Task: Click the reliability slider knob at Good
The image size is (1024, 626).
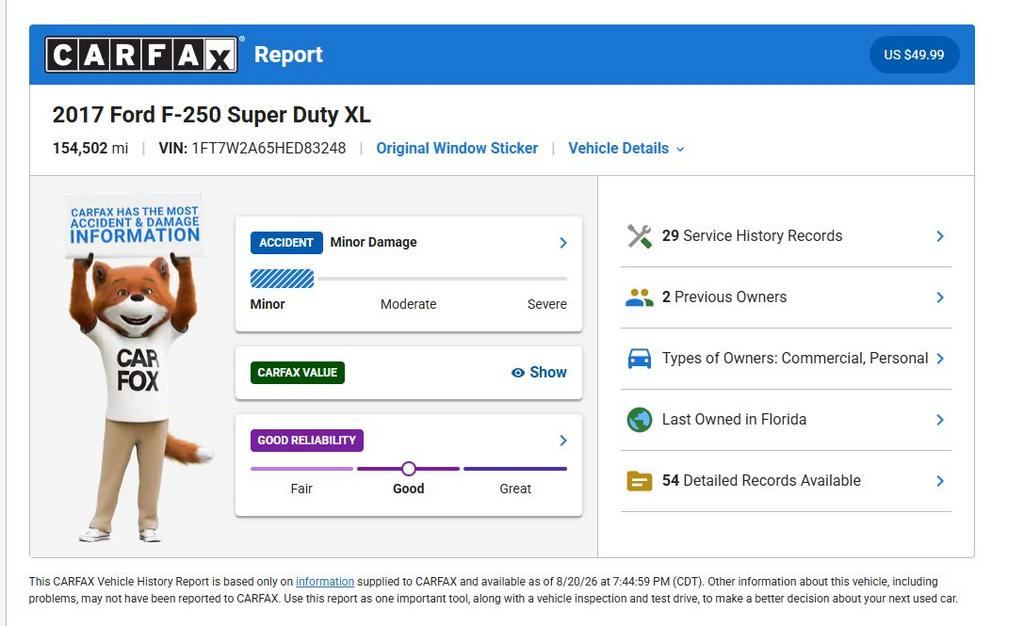Action: tap(409, 469)
